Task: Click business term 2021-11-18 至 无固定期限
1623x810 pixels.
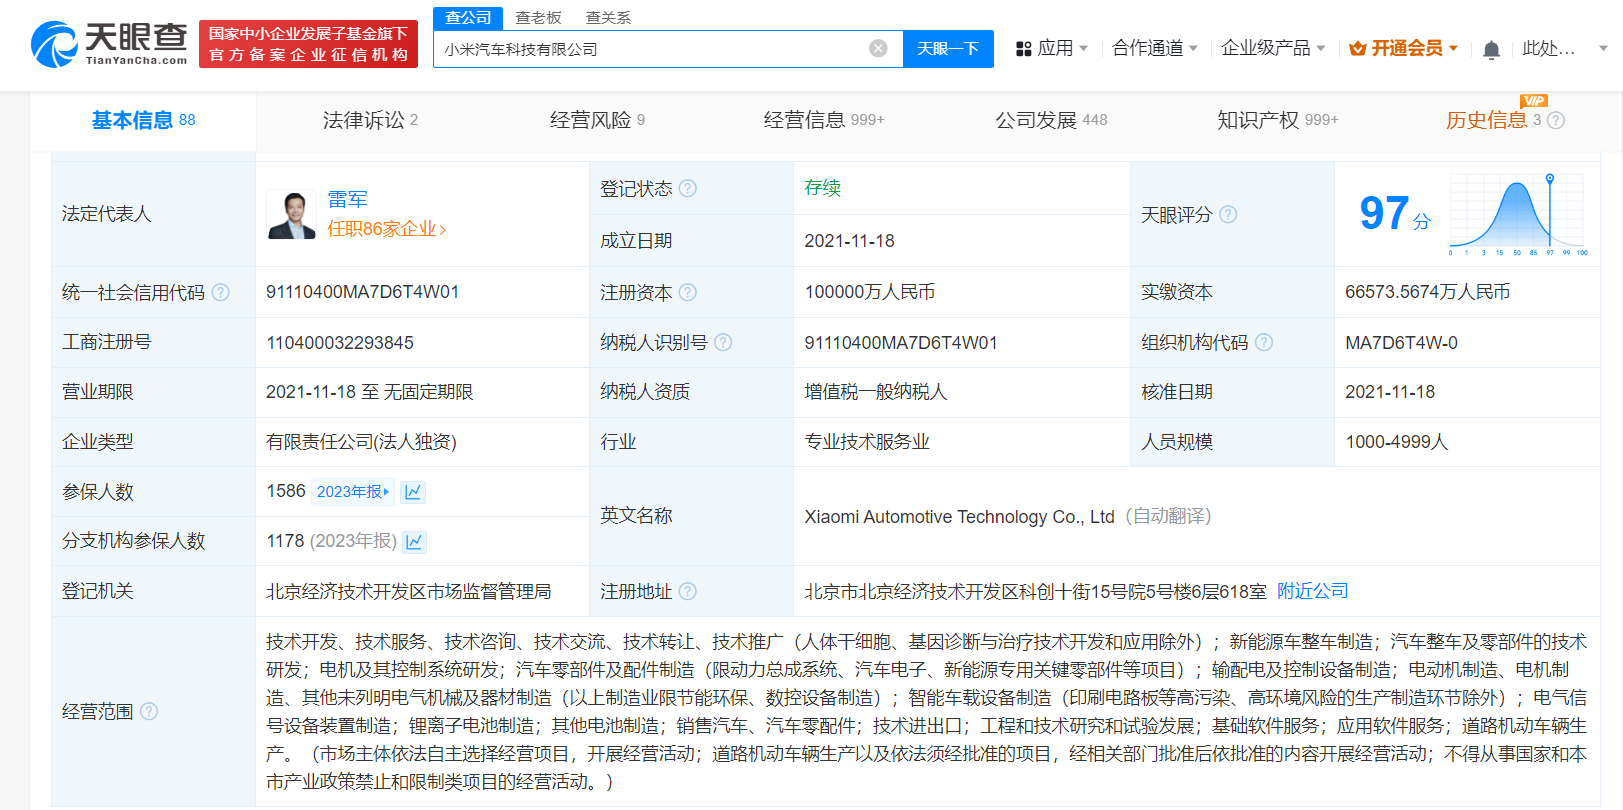Action: (x=369, y=391)
